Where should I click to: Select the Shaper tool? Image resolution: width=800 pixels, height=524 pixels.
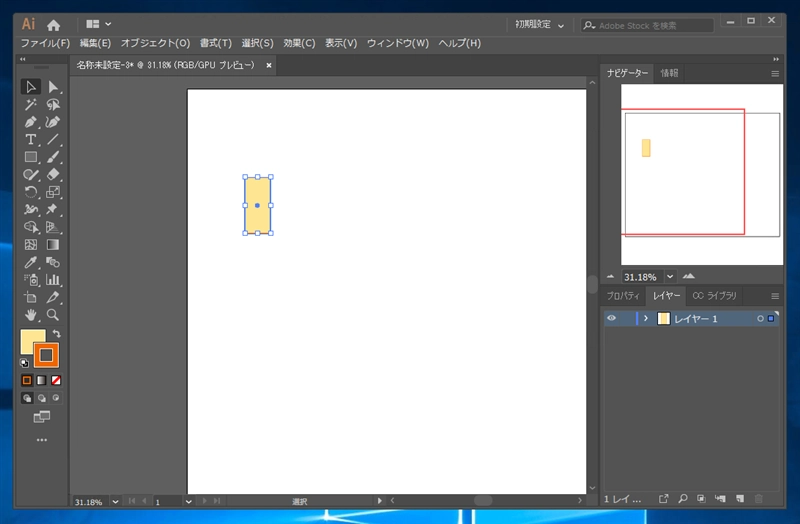pyautogui.click(x=31, y=174)
